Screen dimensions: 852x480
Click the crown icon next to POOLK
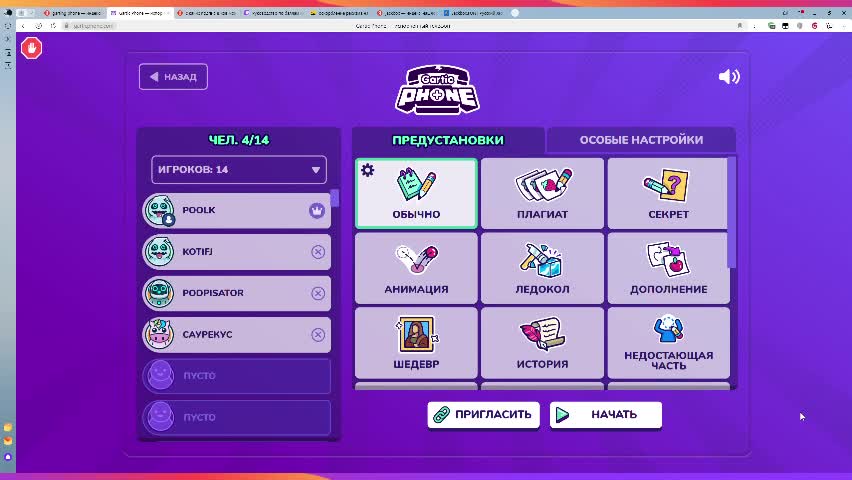pyautogui.click(x=317, y=210)
